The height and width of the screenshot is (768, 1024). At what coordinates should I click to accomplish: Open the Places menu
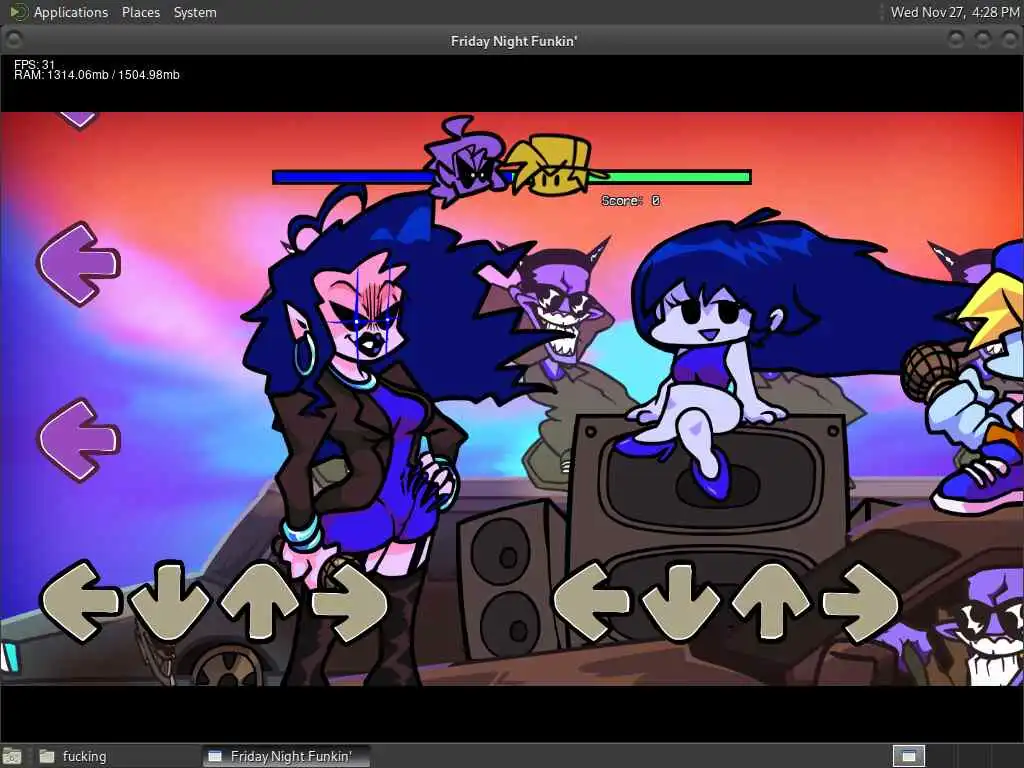(140, 12)
